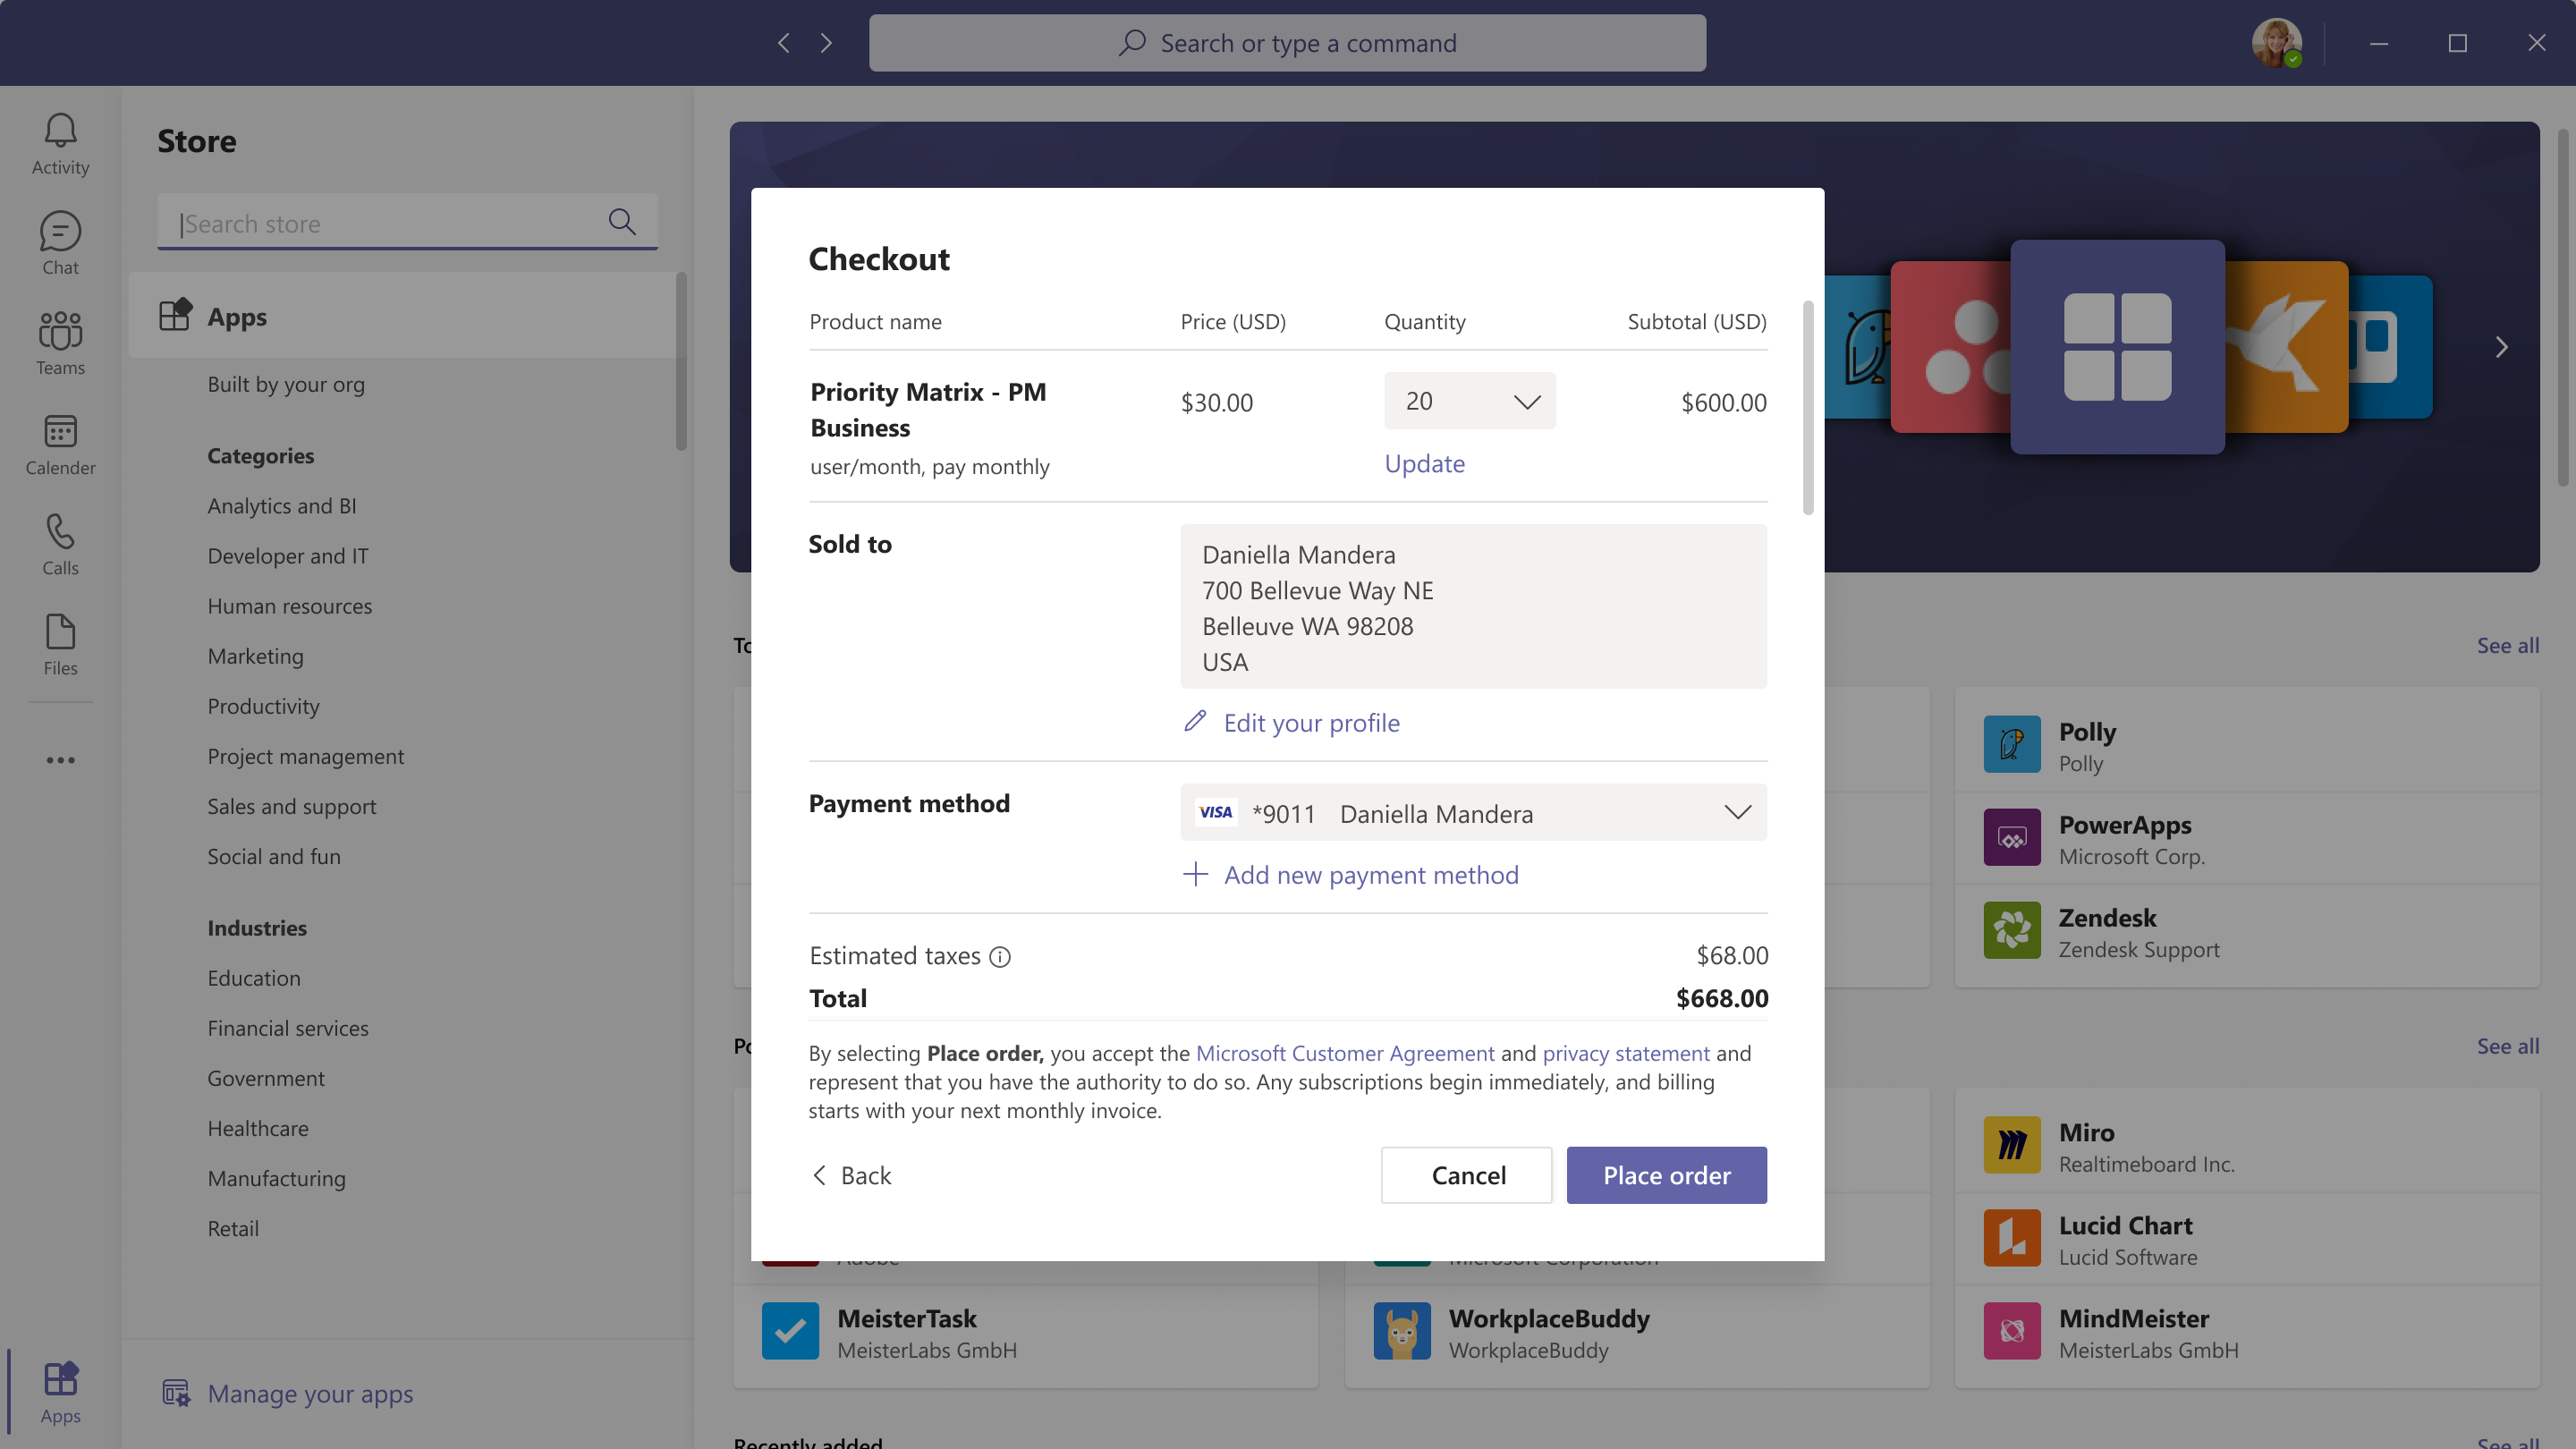The image size is (2576, 1449).
Task: Select Built by your org
Action: [x=285, y=384]
